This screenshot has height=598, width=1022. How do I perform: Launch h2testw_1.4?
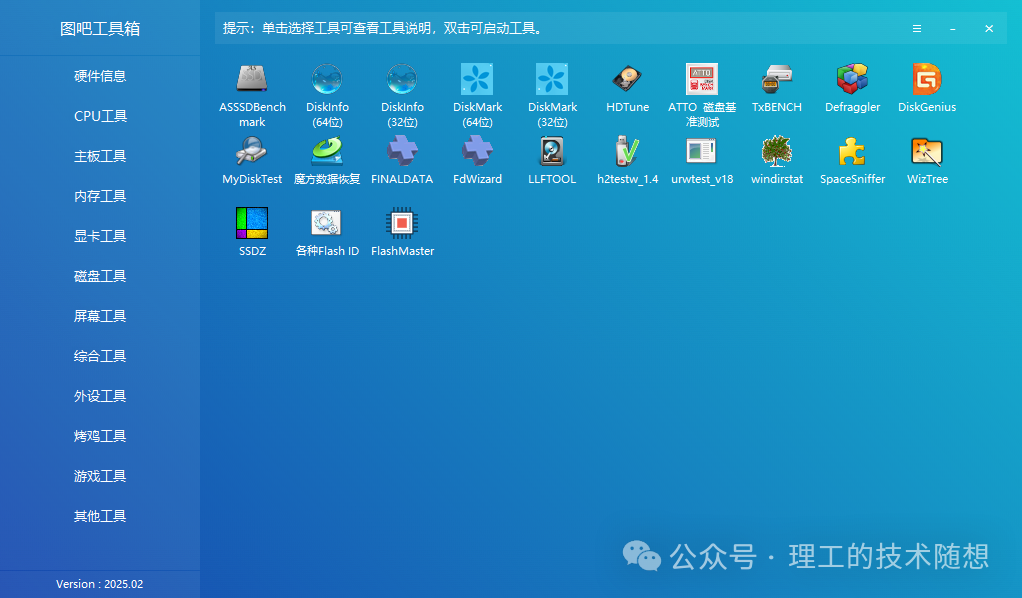tap(627, 162)
